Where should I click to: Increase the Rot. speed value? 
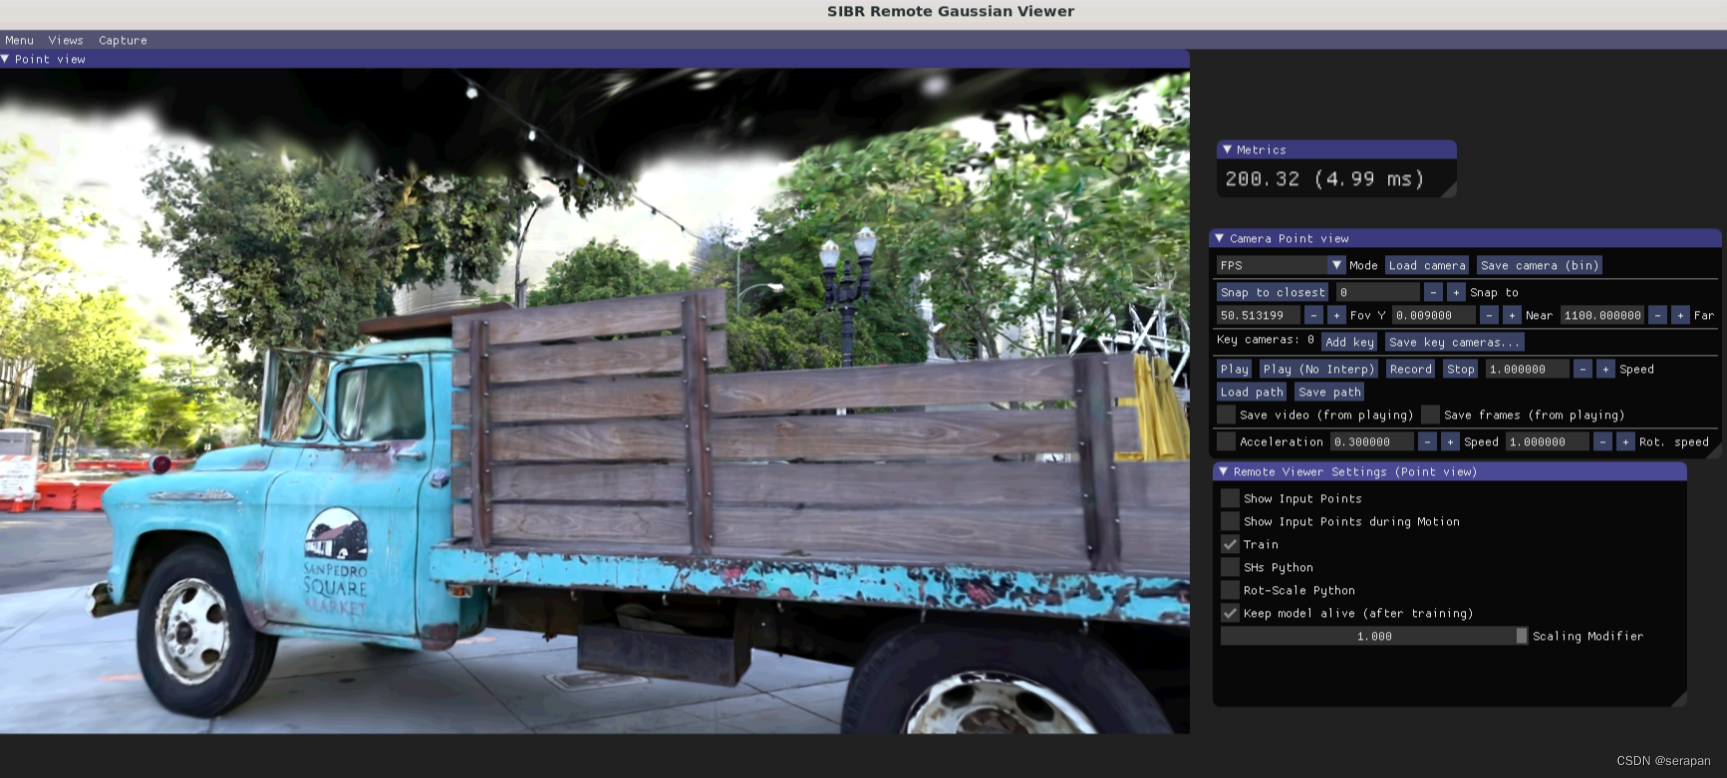(x=1625, y=441)
